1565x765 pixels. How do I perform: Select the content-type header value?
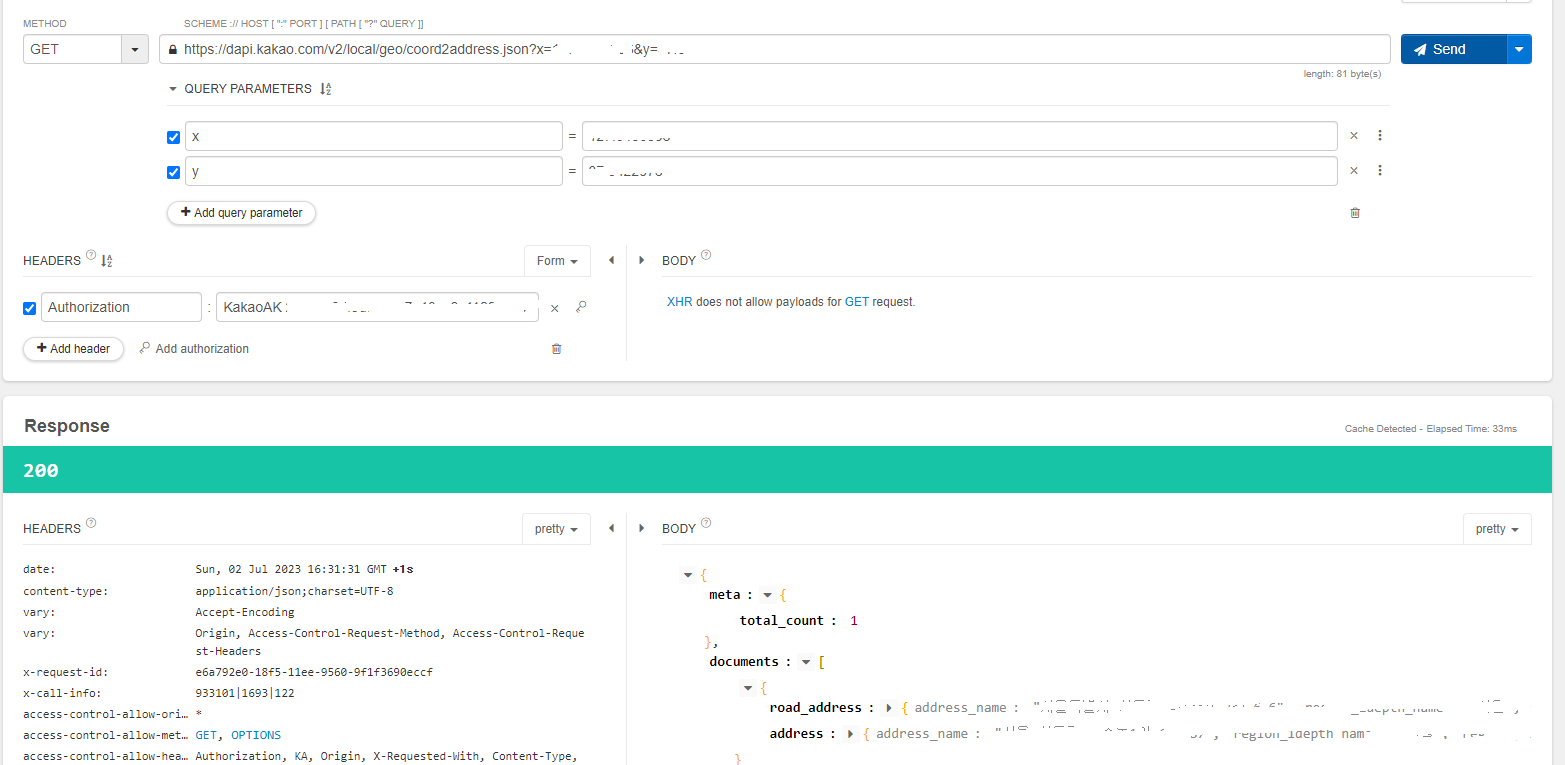[x=294, y=591]
